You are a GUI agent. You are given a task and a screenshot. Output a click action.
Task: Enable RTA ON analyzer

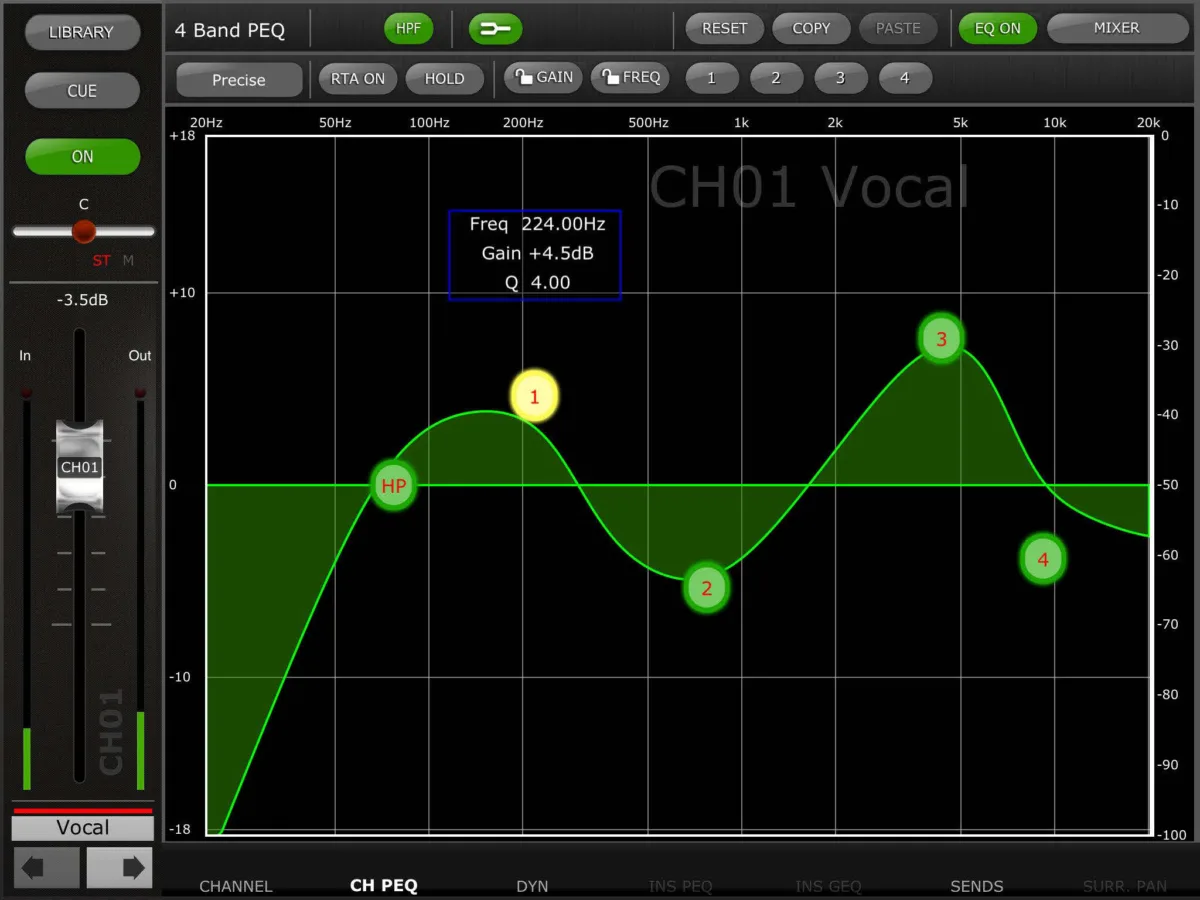pyautogui.click(x=358, y=79)
